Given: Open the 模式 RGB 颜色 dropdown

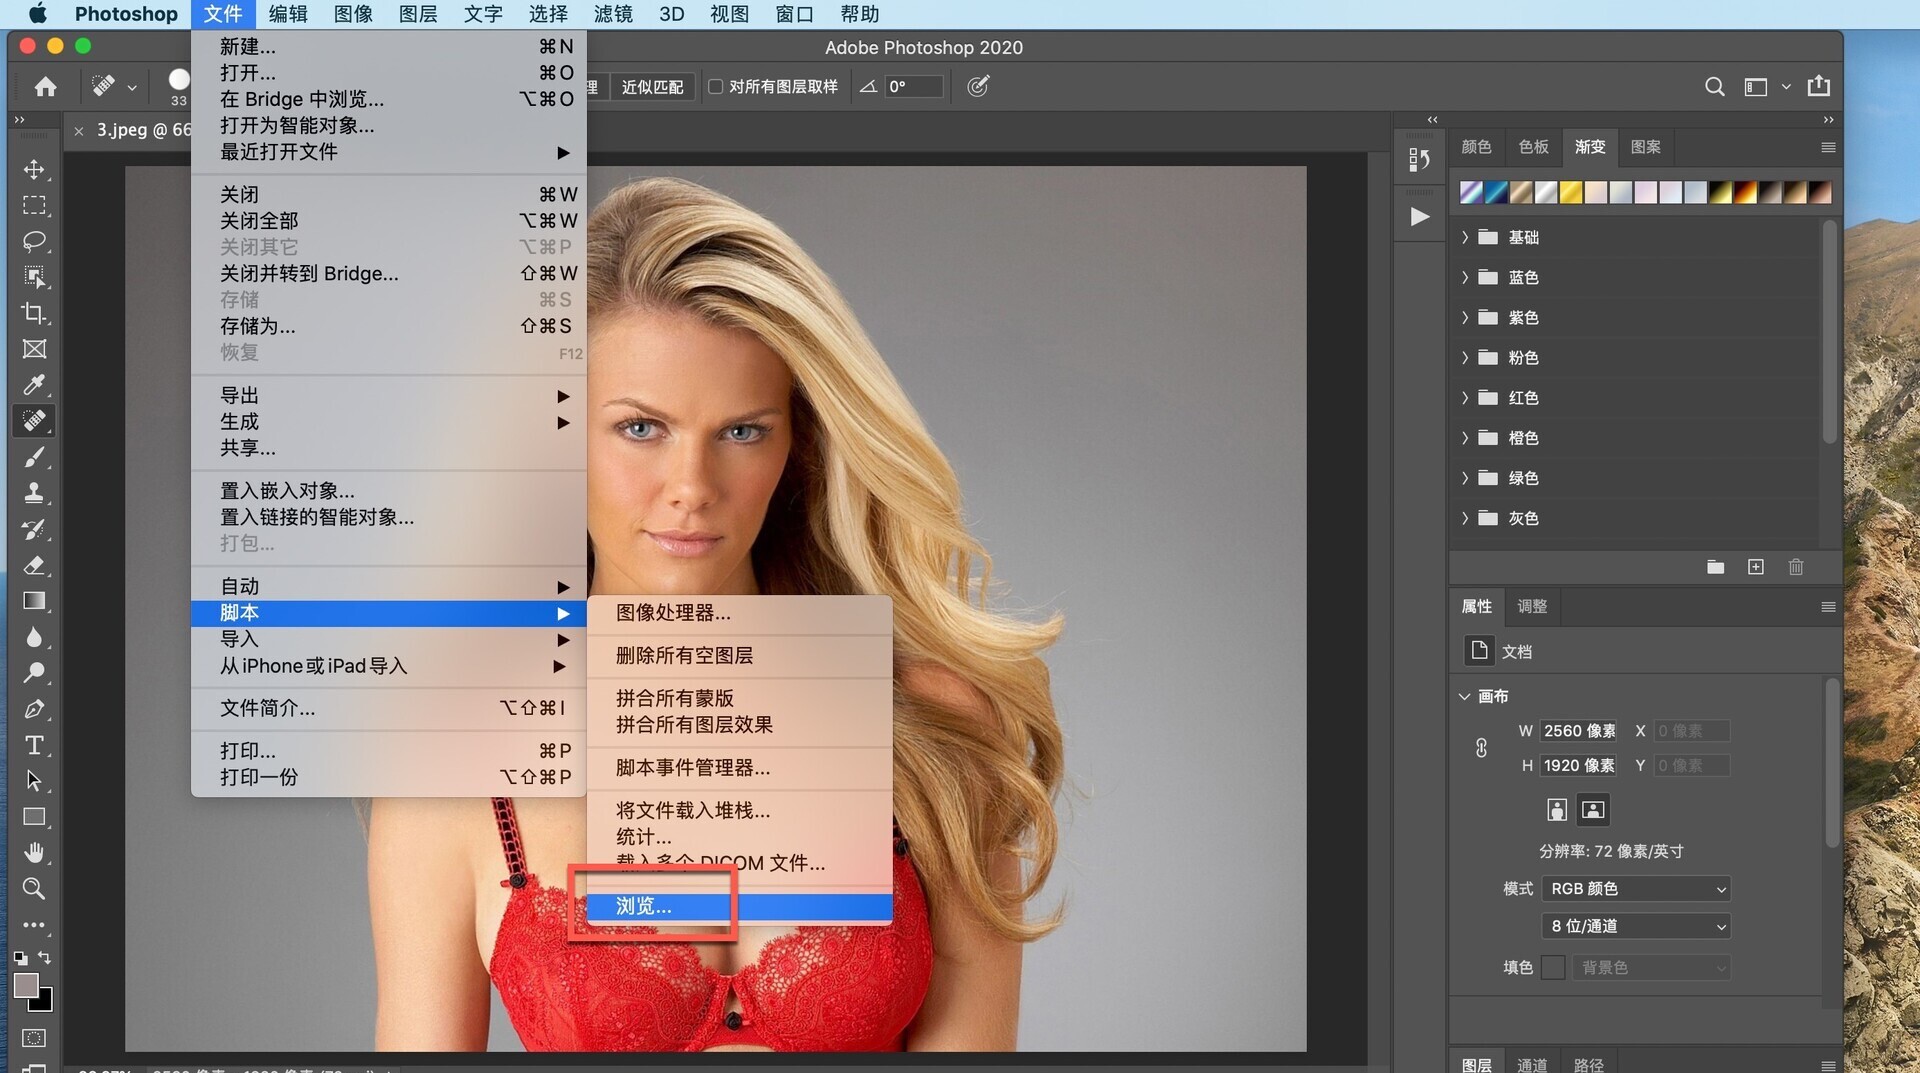Looking at the screenshot, I should (x=1636, y=889).
